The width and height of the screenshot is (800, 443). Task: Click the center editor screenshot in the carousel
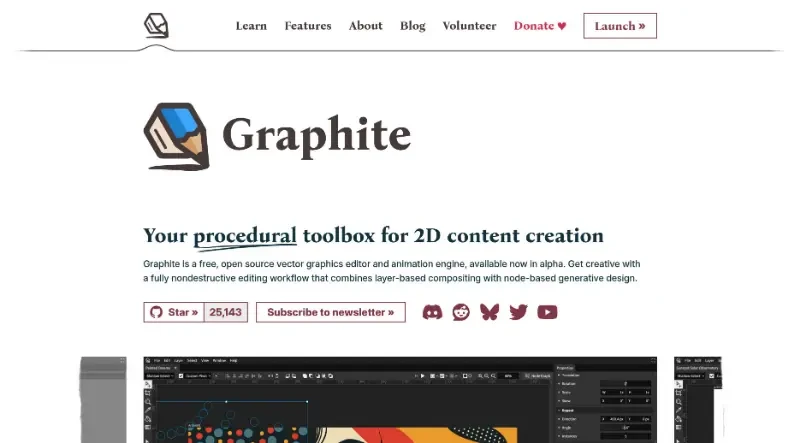coord(400,399)
